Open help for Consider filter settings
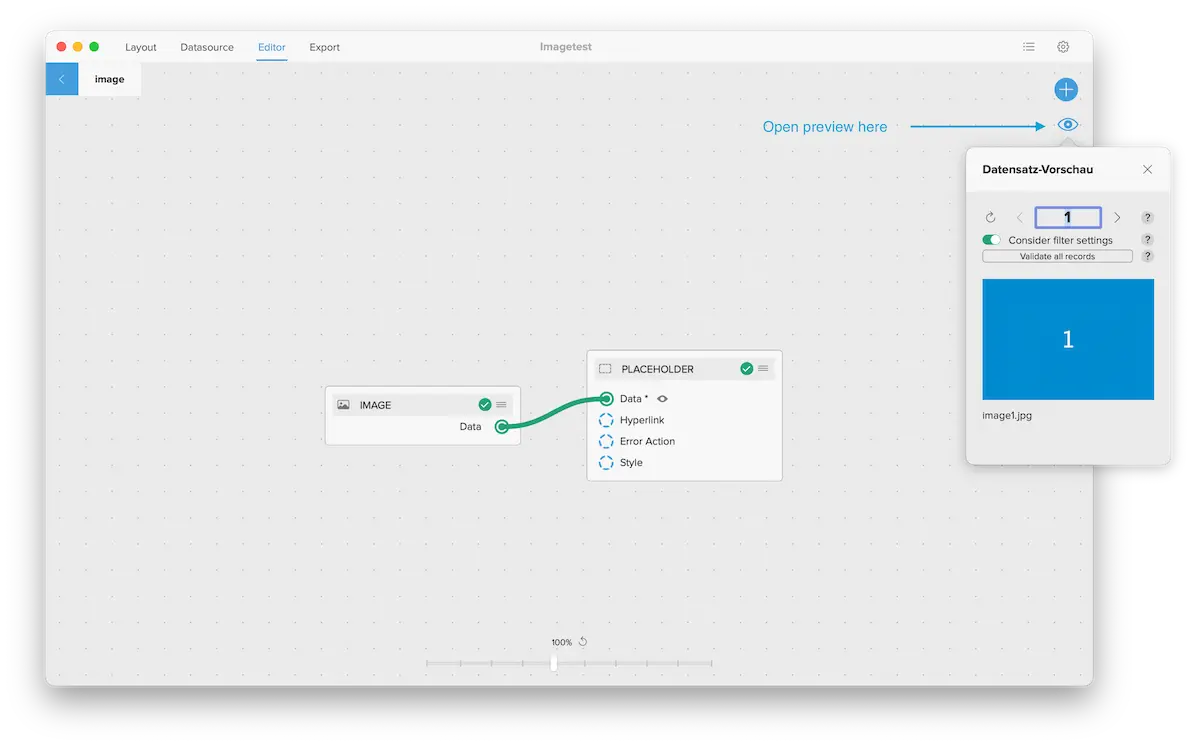Screen dimensions: 1200x746 1147,240
